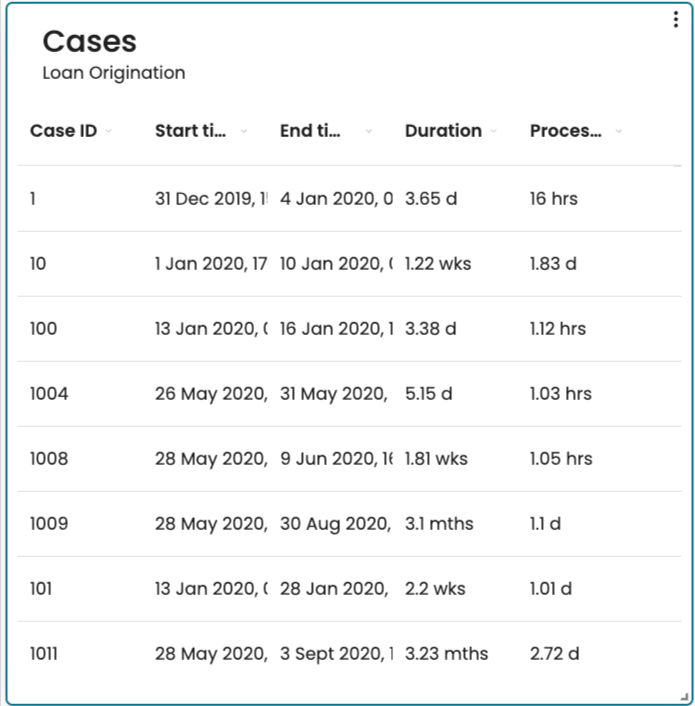Click the Case ID sort chevron
The height and width of the screenshot is (706, 695).
(109, 131)
